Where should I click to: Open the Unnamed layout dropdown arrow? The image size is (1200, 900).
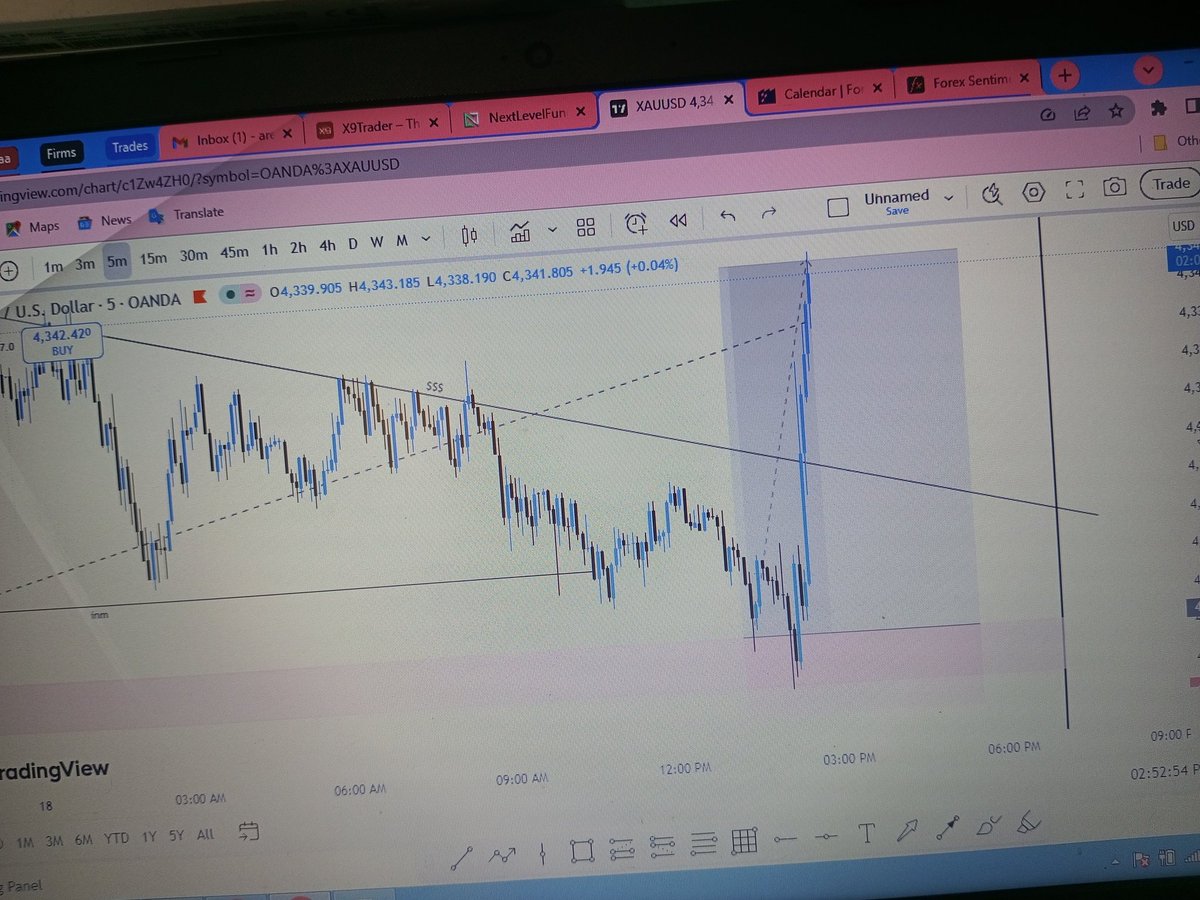coord(948,199)
